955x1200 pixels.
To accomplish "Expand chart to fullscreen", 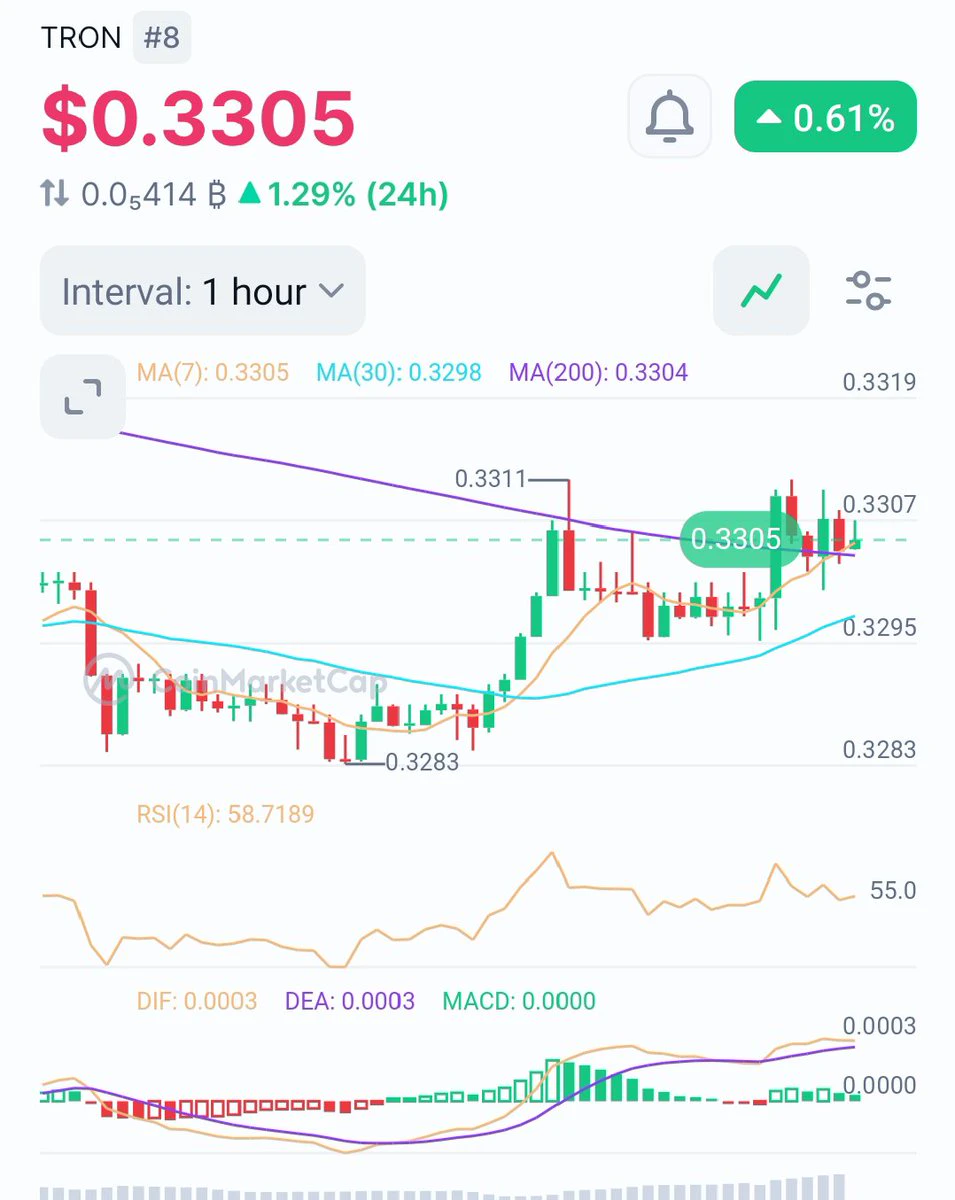I will pos(83,396).
